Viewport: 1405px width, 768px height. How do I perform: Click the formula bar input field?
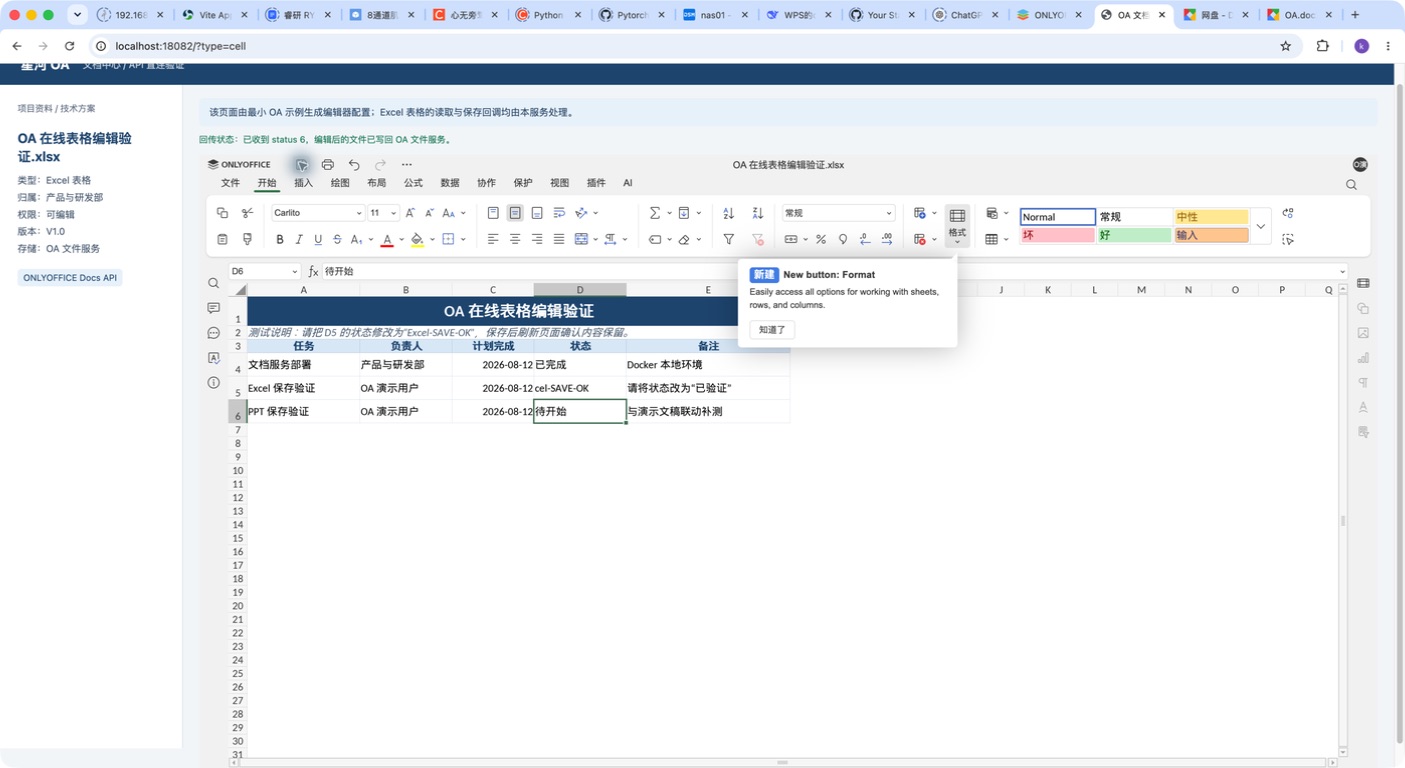828,271
